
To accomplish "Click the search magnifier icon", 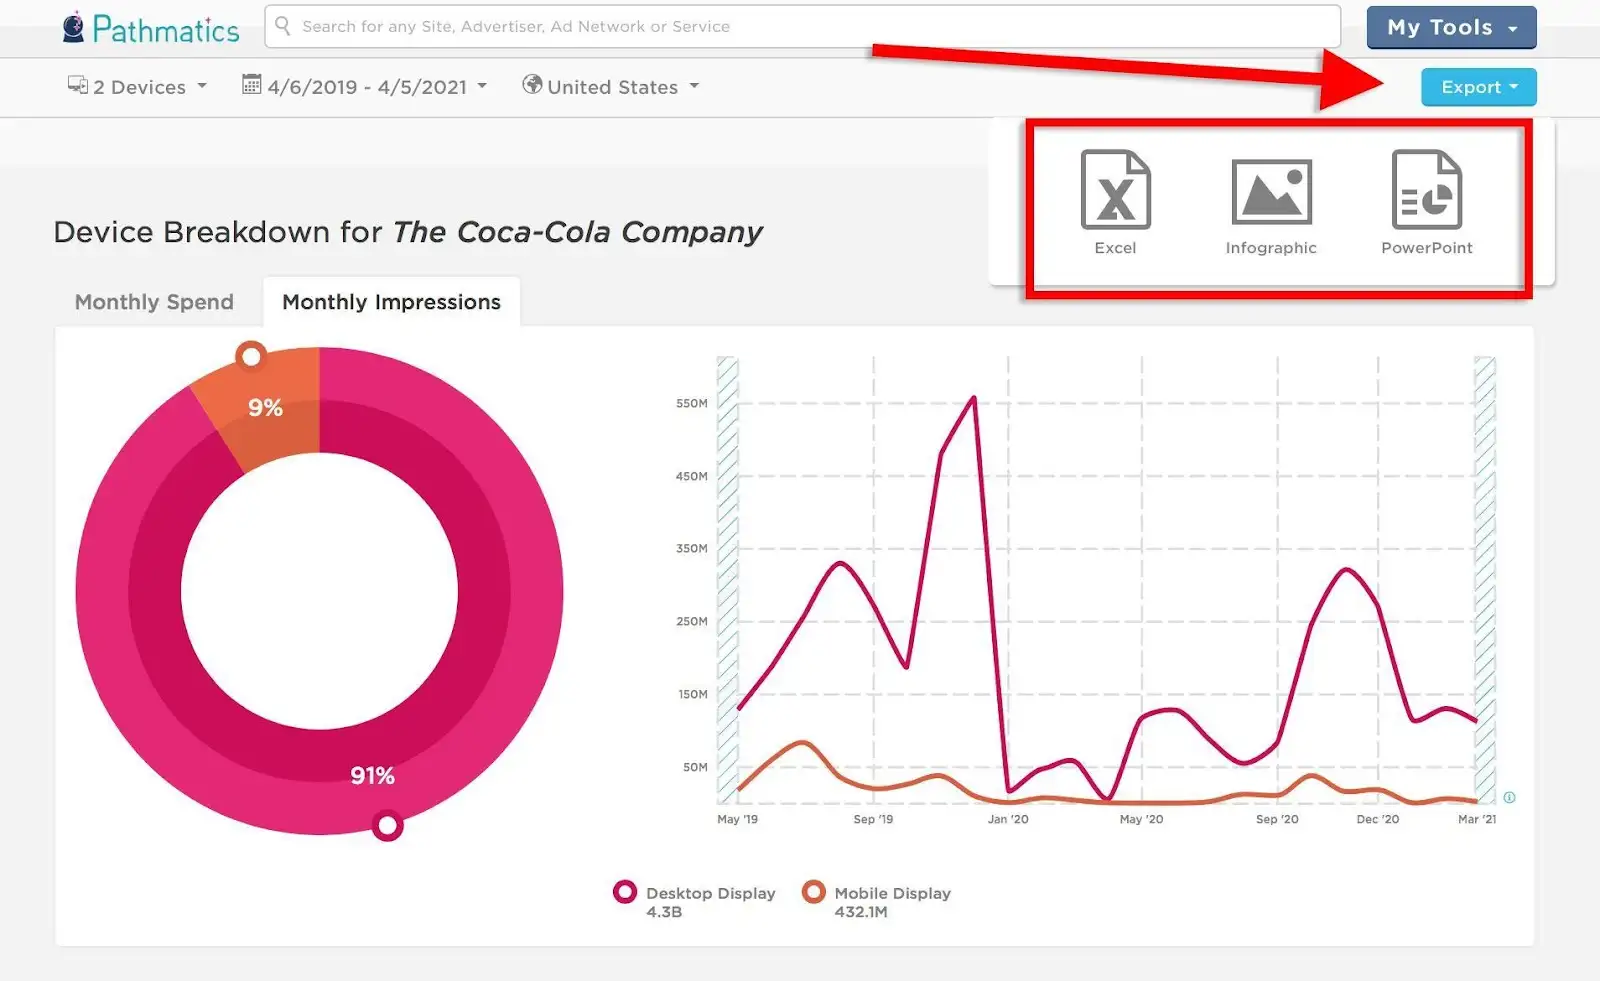I will (283, 26).
